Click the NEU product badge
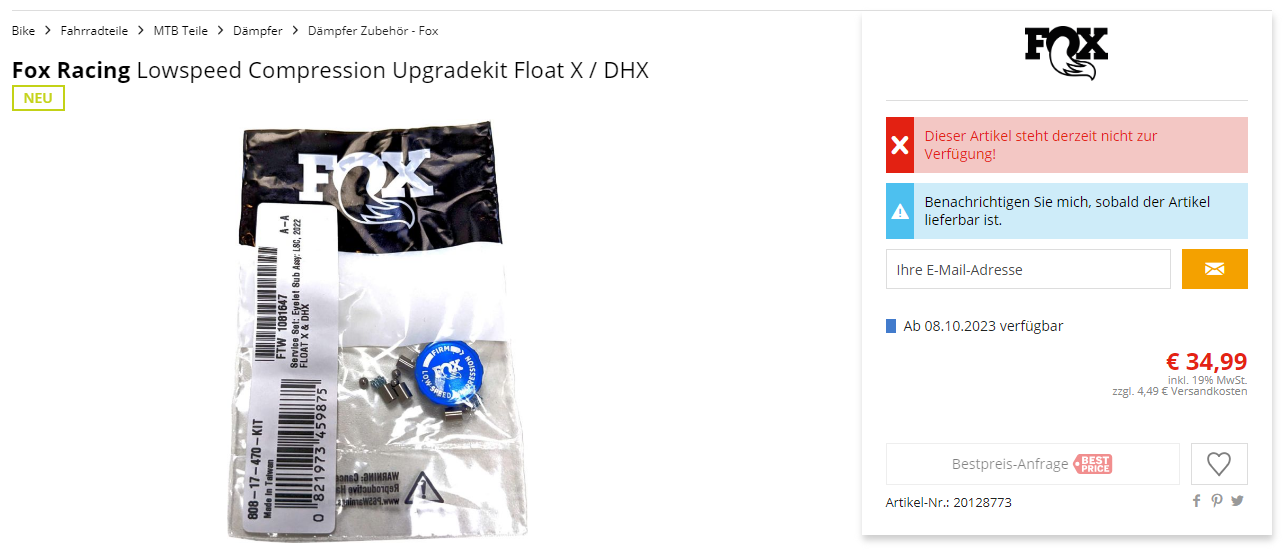Screen dimensions: 1287x553 [x=38, y=98]
